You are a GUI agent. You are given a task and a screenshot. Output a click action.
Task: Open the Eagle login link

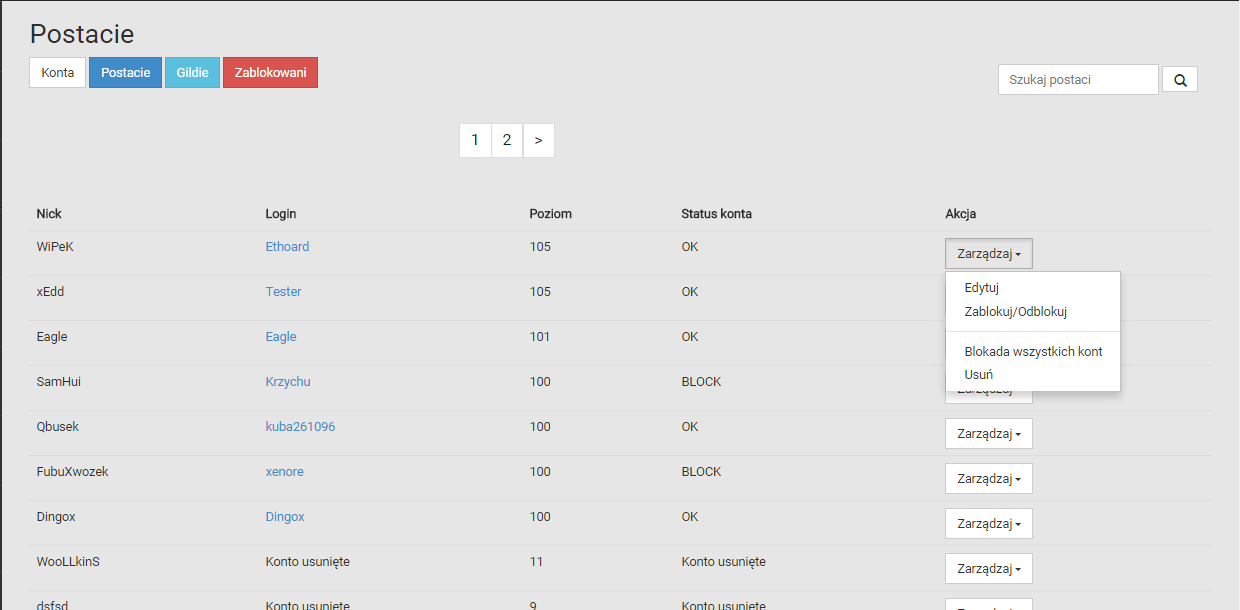281,337
